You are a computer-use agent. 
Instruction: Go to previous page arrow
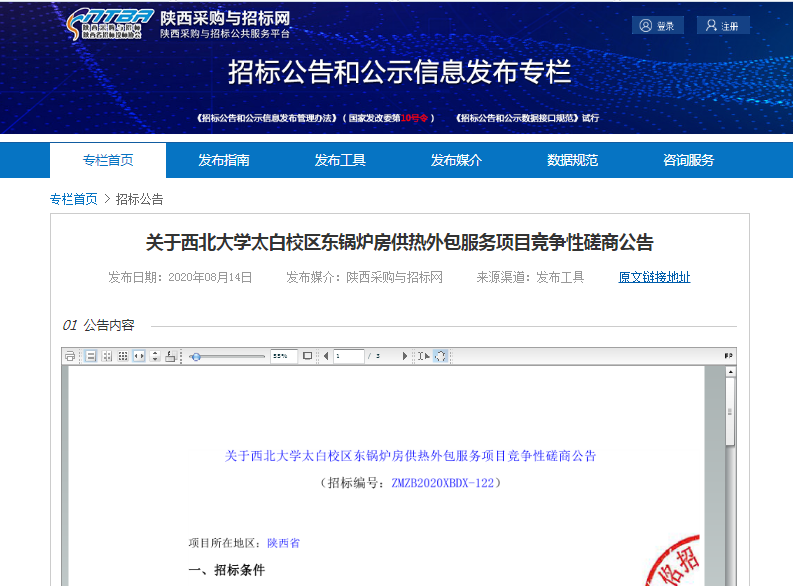pyautogui.click(x=325, y=356)
